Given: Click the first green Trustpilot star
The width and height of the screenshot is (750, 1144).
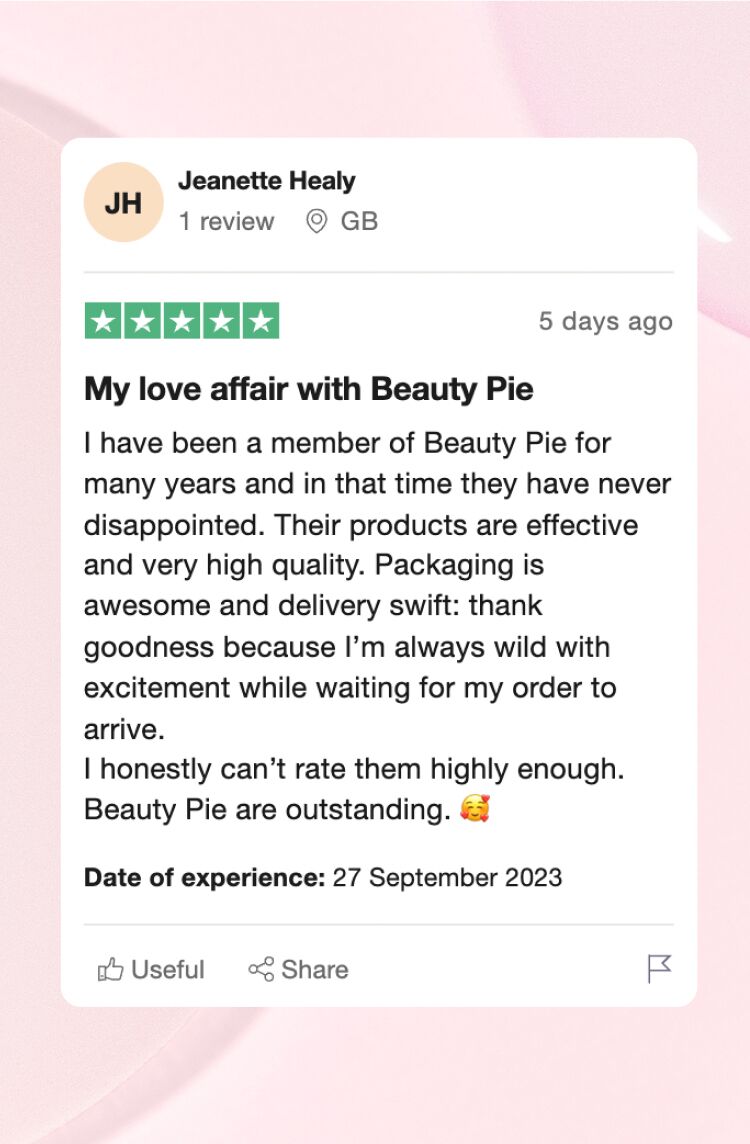Looking at the screenshot, I should tap(104, 321).
